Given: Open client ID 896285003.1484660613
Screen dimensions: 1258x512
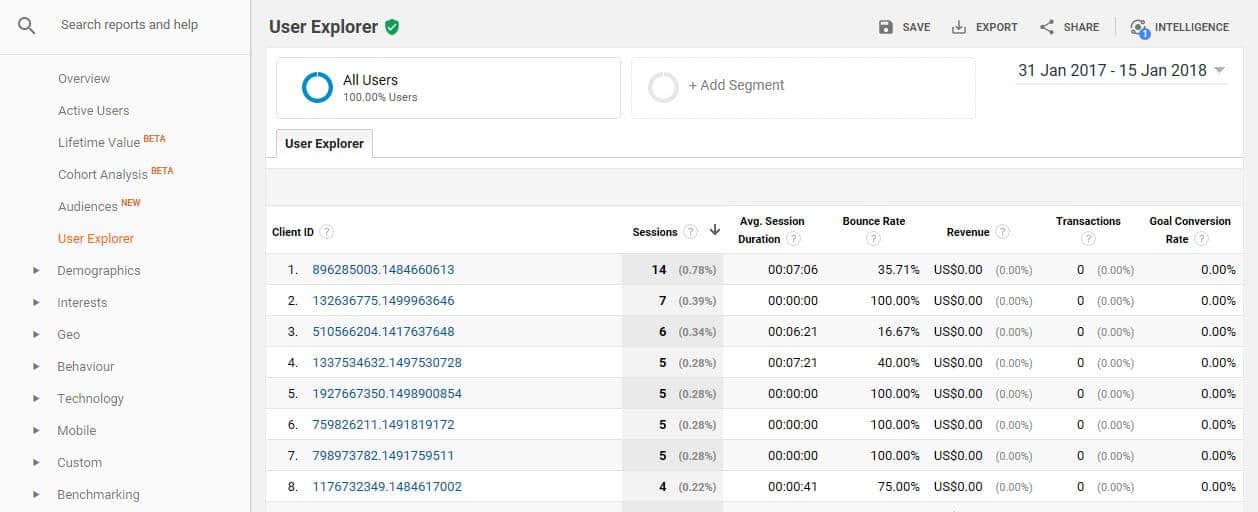Looking at the screenshot, I should [383, 270].
